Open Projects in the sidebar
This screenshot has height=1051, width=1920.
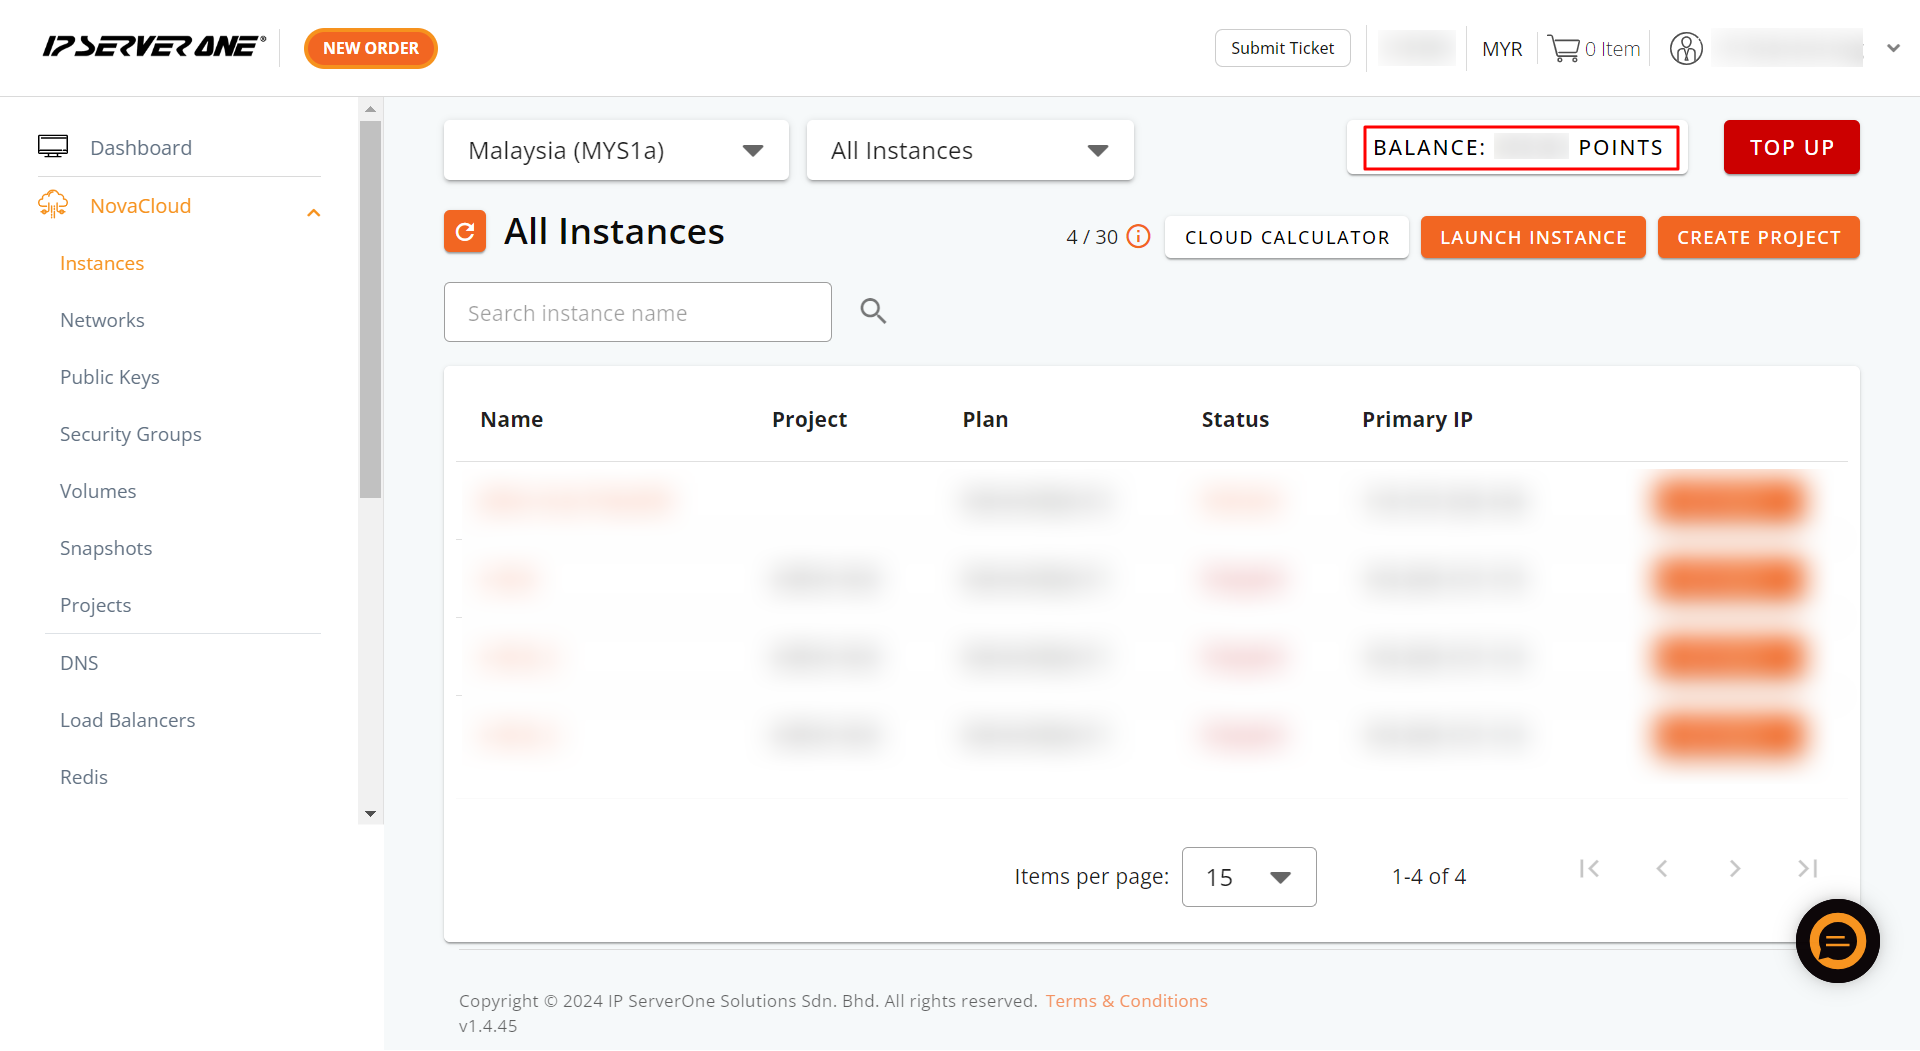tap(96, 605)
